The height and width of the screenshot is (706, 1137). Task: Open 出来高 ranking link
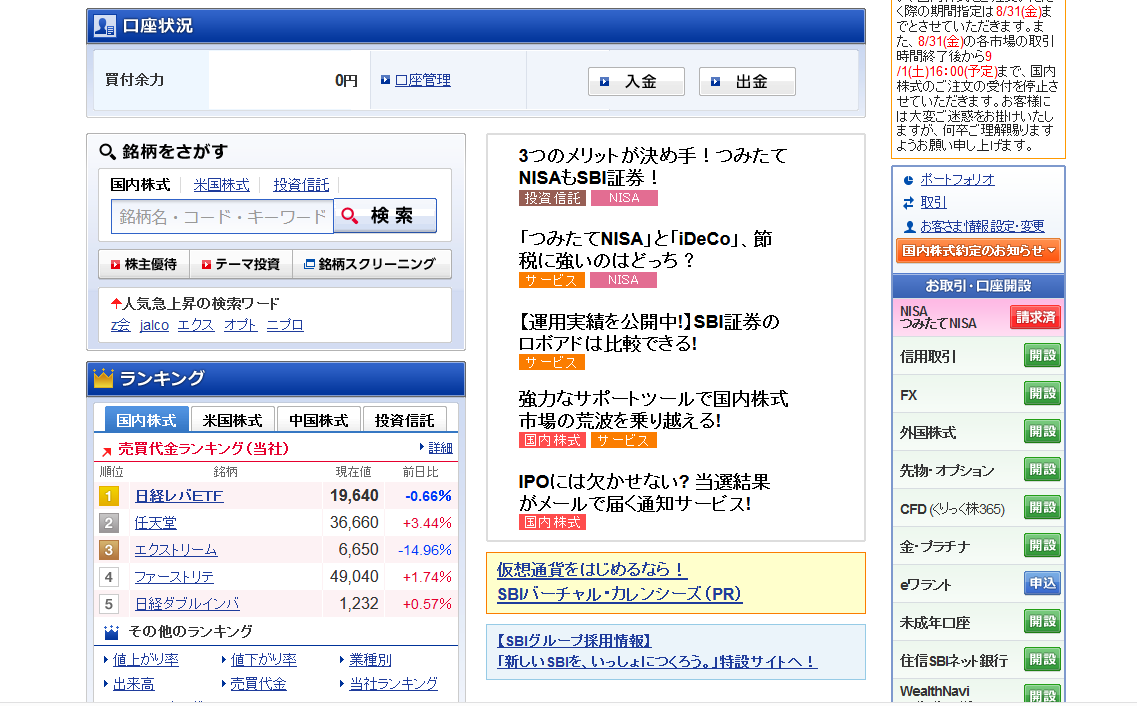coord(133,684)
